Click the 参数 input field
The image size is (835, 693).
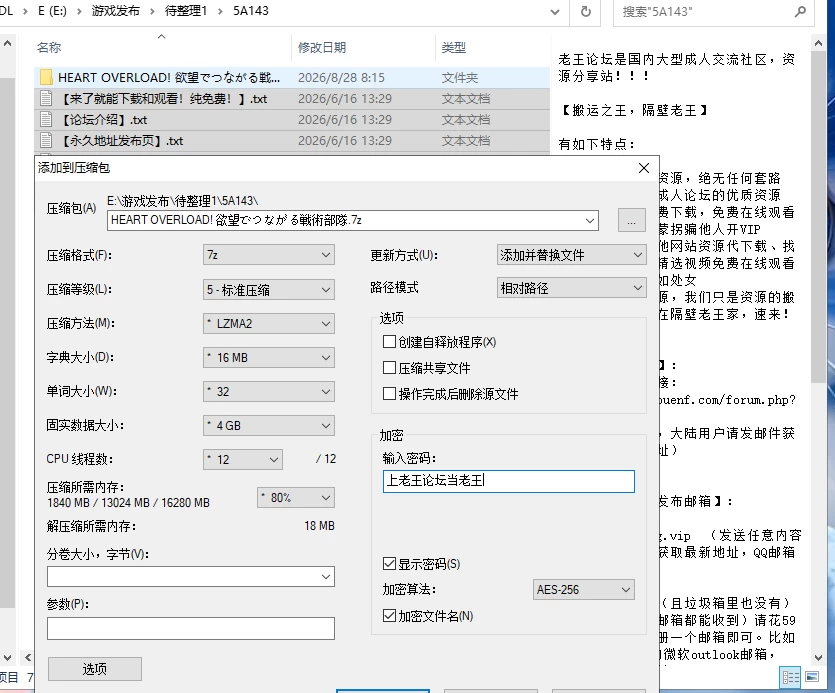point(191,629)
